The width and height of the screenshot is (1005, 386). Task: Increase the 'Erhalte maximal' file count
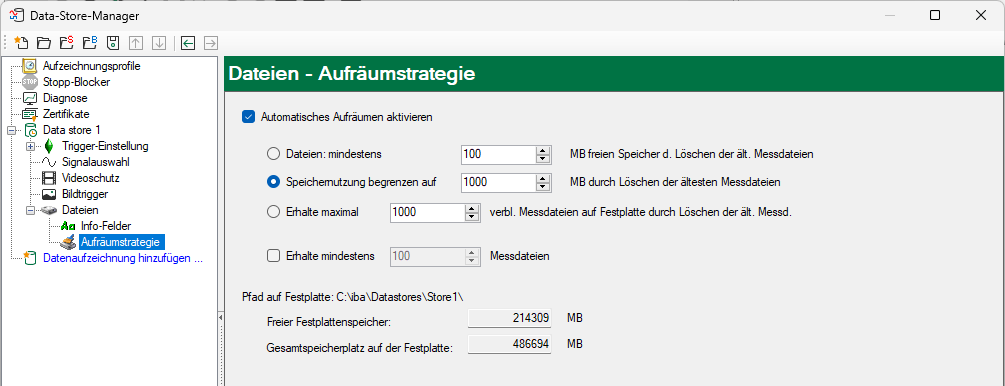(x=472, y=208)
